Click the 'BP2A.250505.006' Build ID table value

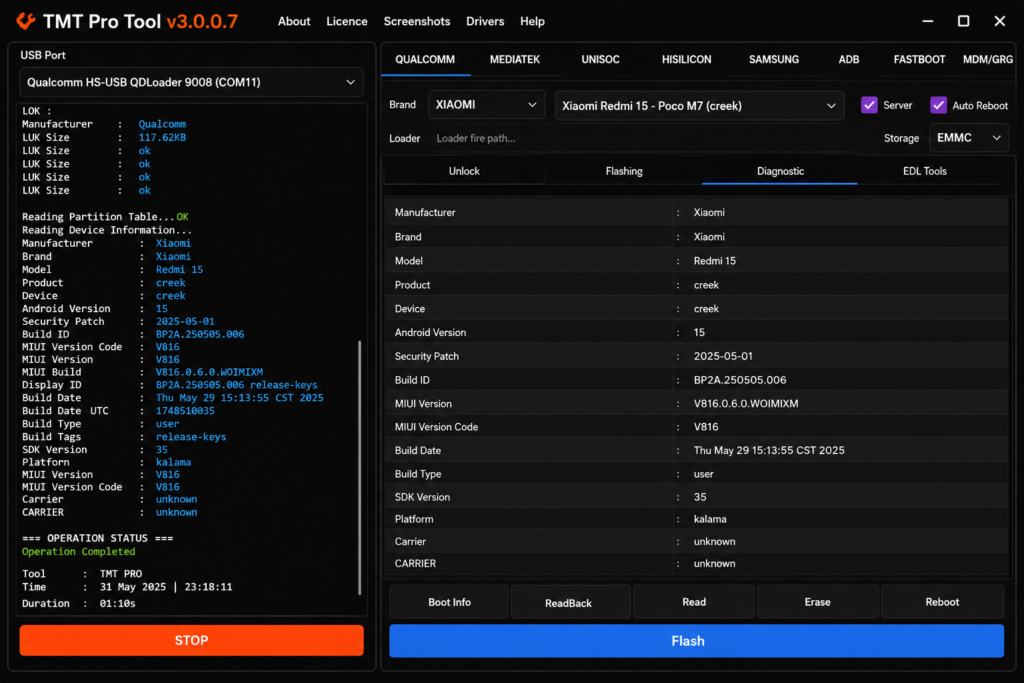point(740,380)
